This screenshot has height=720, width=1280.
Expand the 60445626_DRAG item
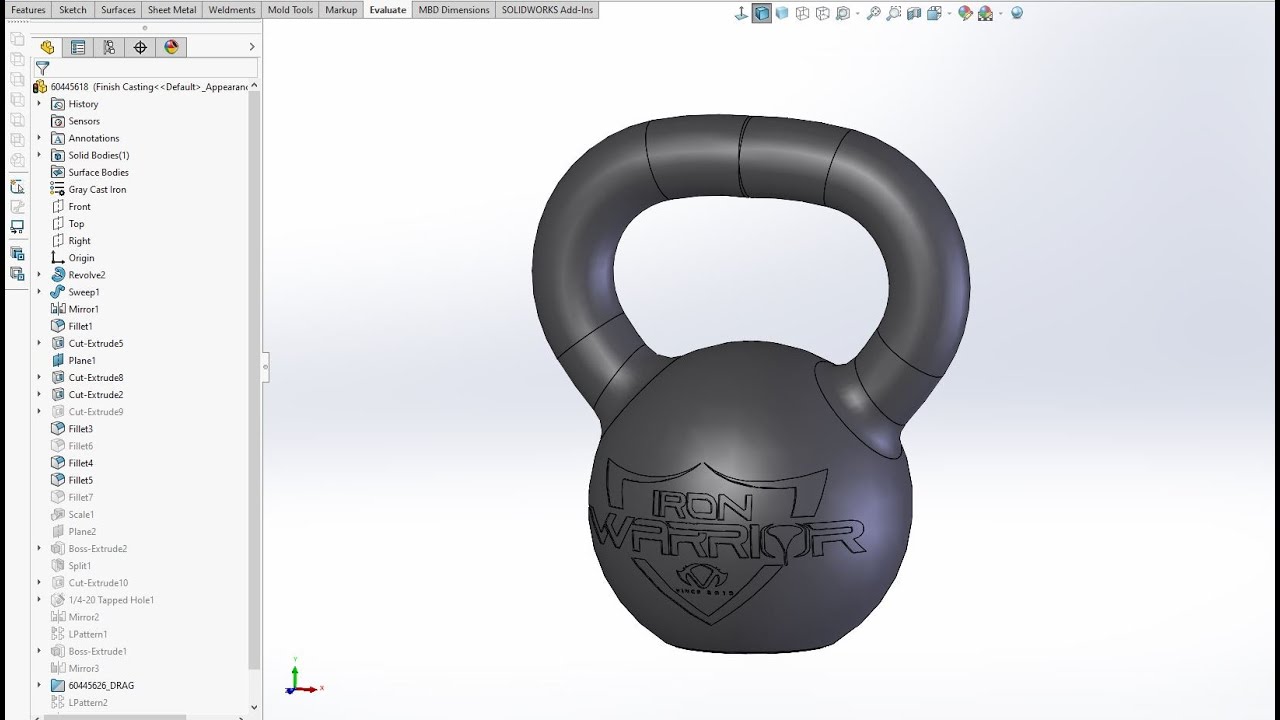point(39,685)
